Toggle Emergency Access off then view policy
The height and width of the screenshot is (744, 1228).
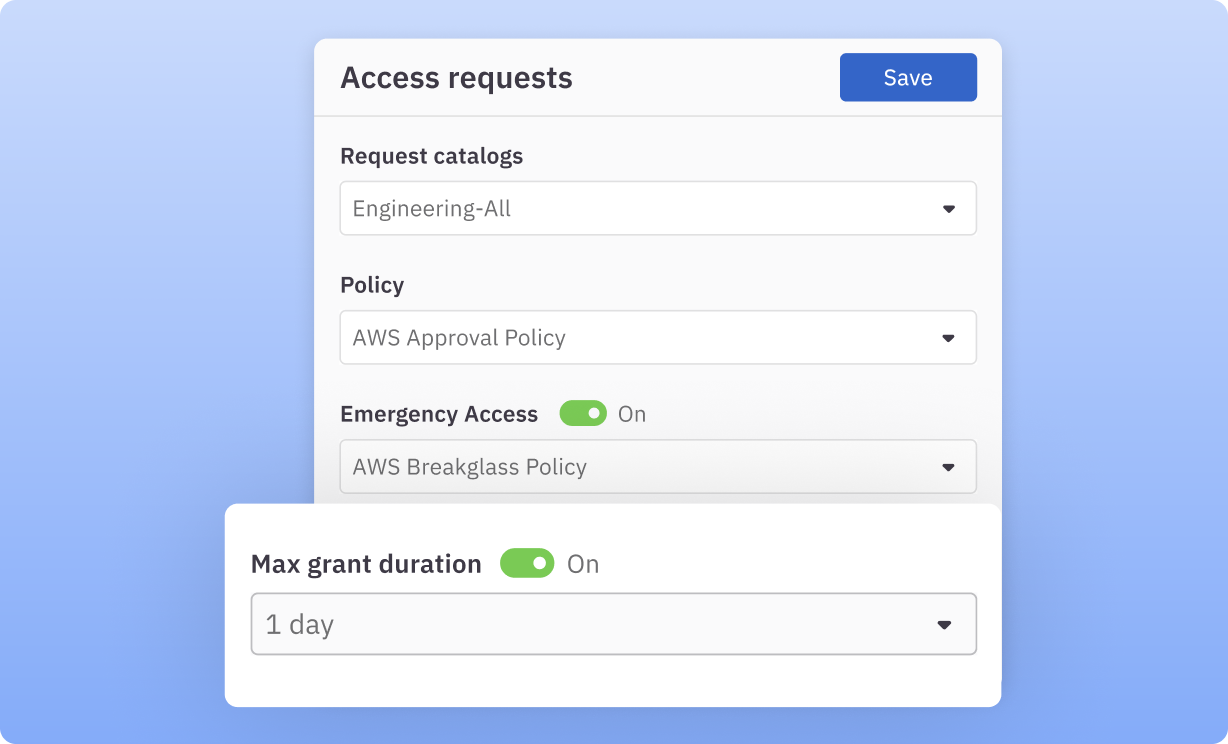coord(582,413)
